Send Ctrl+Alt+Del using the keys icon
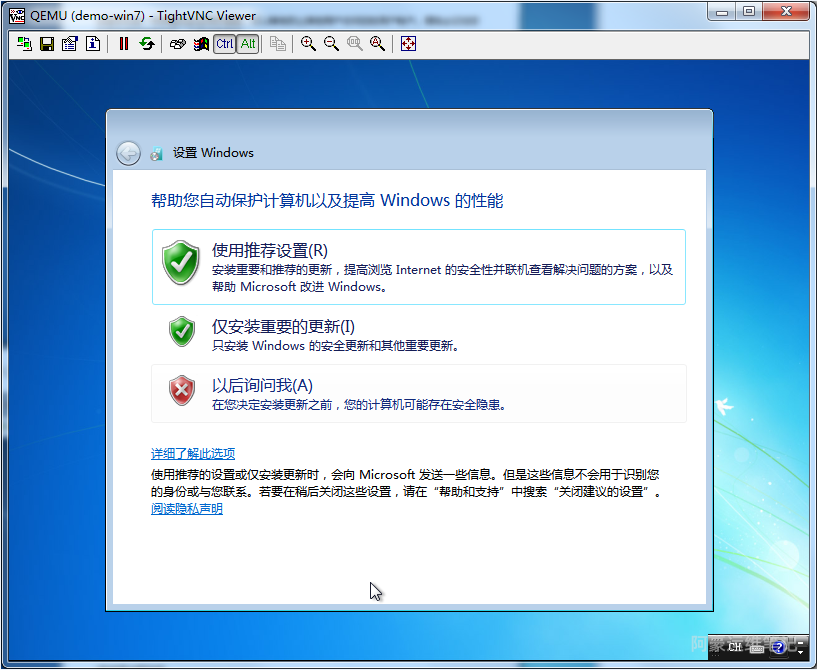The width and height of the screenshot is (817, 670). (178, 44)
